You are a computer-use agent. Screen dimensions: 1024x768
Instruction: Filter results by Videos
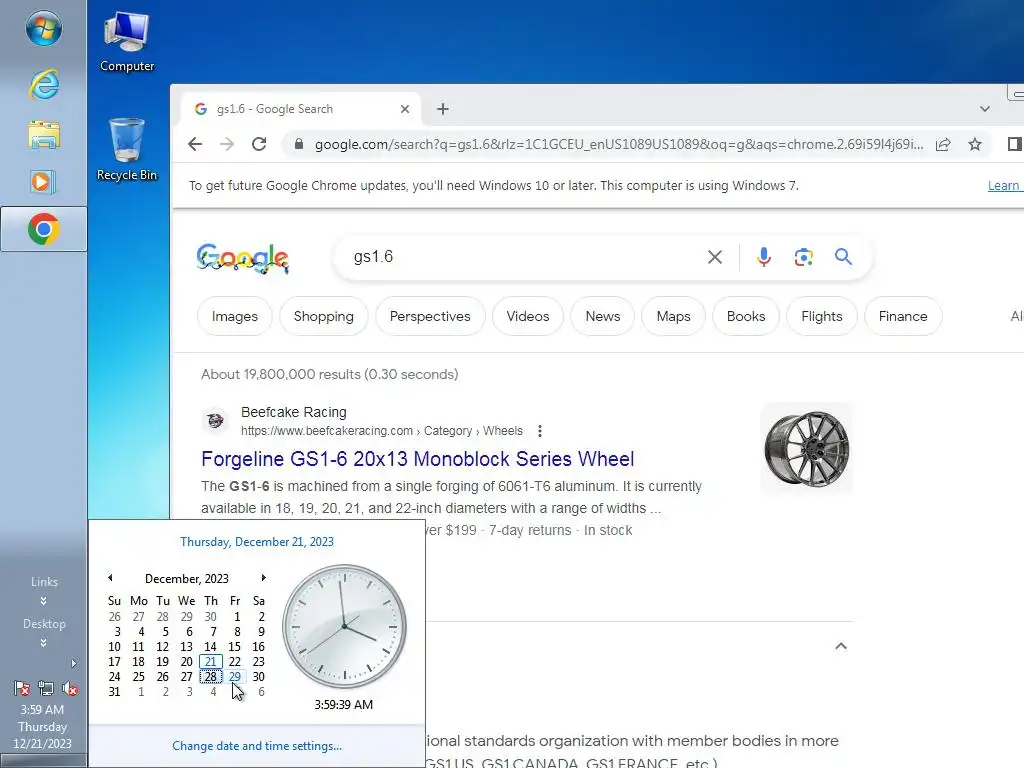[528, 316]
